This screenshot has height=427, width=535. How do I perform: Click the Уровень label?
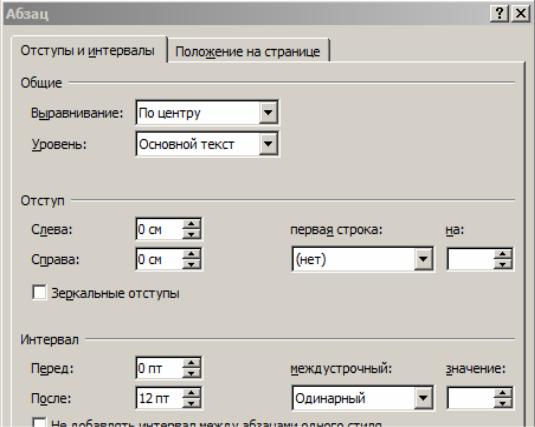coord(59,144)
